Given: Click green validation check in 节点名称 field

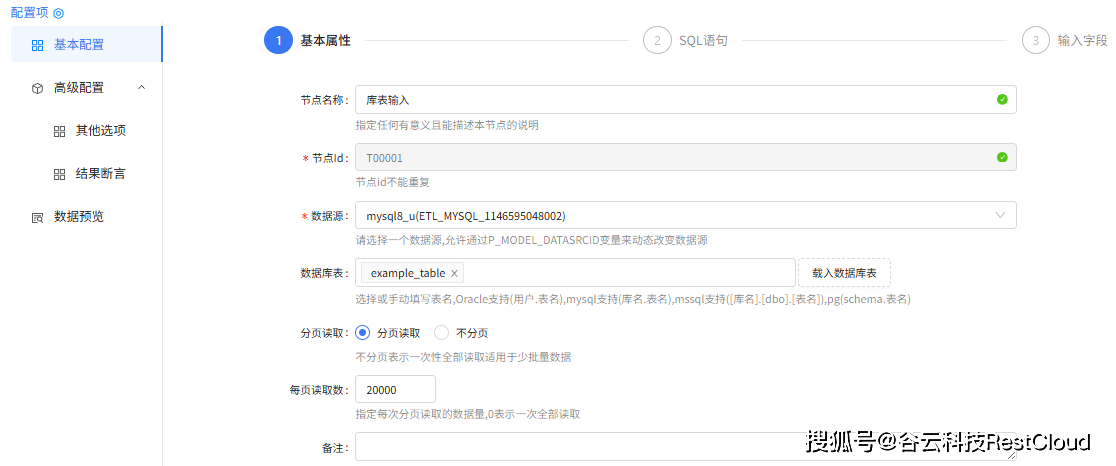Looking at the screenshot, I should click(1002, 100).
